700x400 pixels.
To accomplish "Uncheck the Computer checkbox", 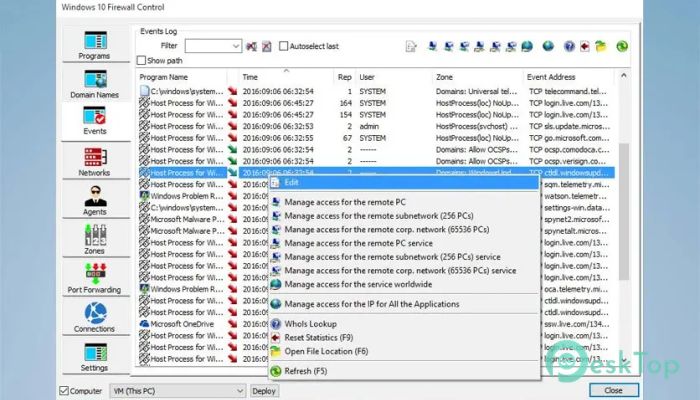I will (64, 391).
